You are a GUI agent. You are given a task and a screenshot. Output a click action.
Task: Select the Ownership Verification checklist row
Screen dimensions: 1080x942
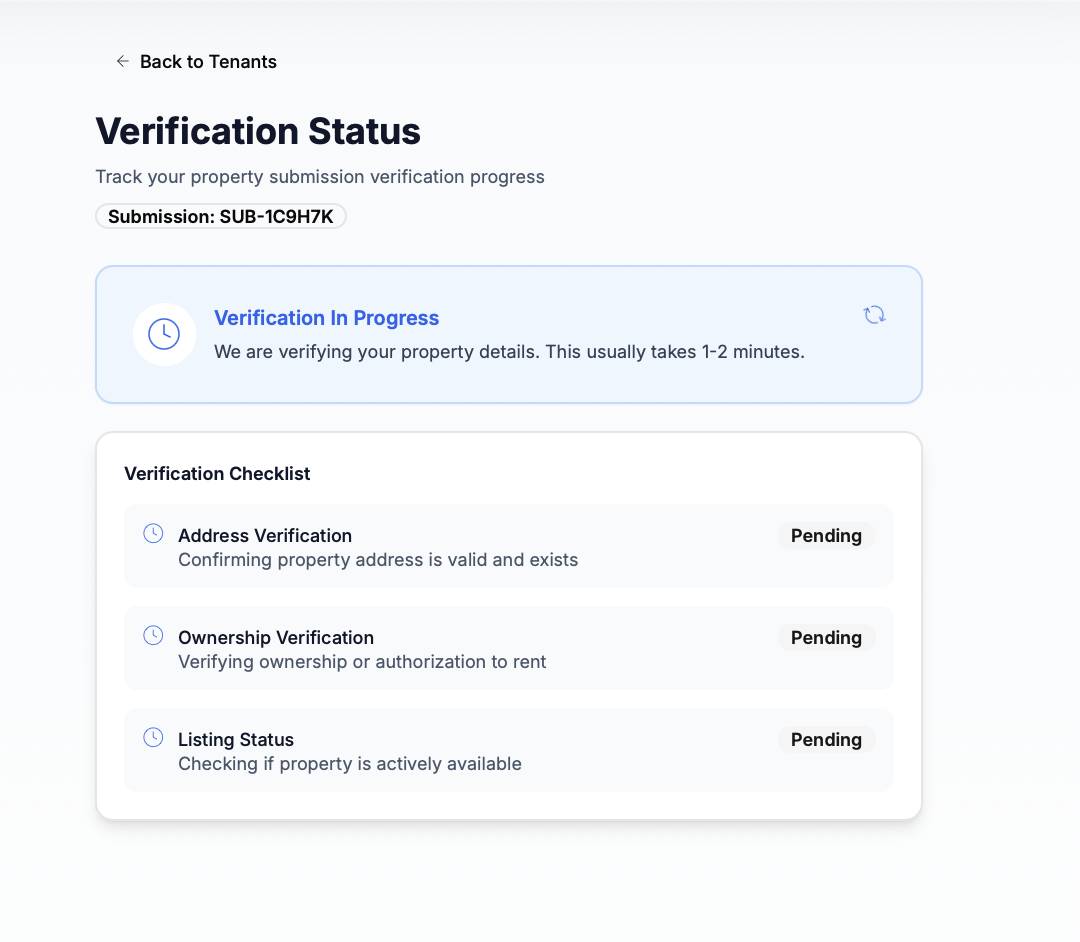click(x=508, y=648)
